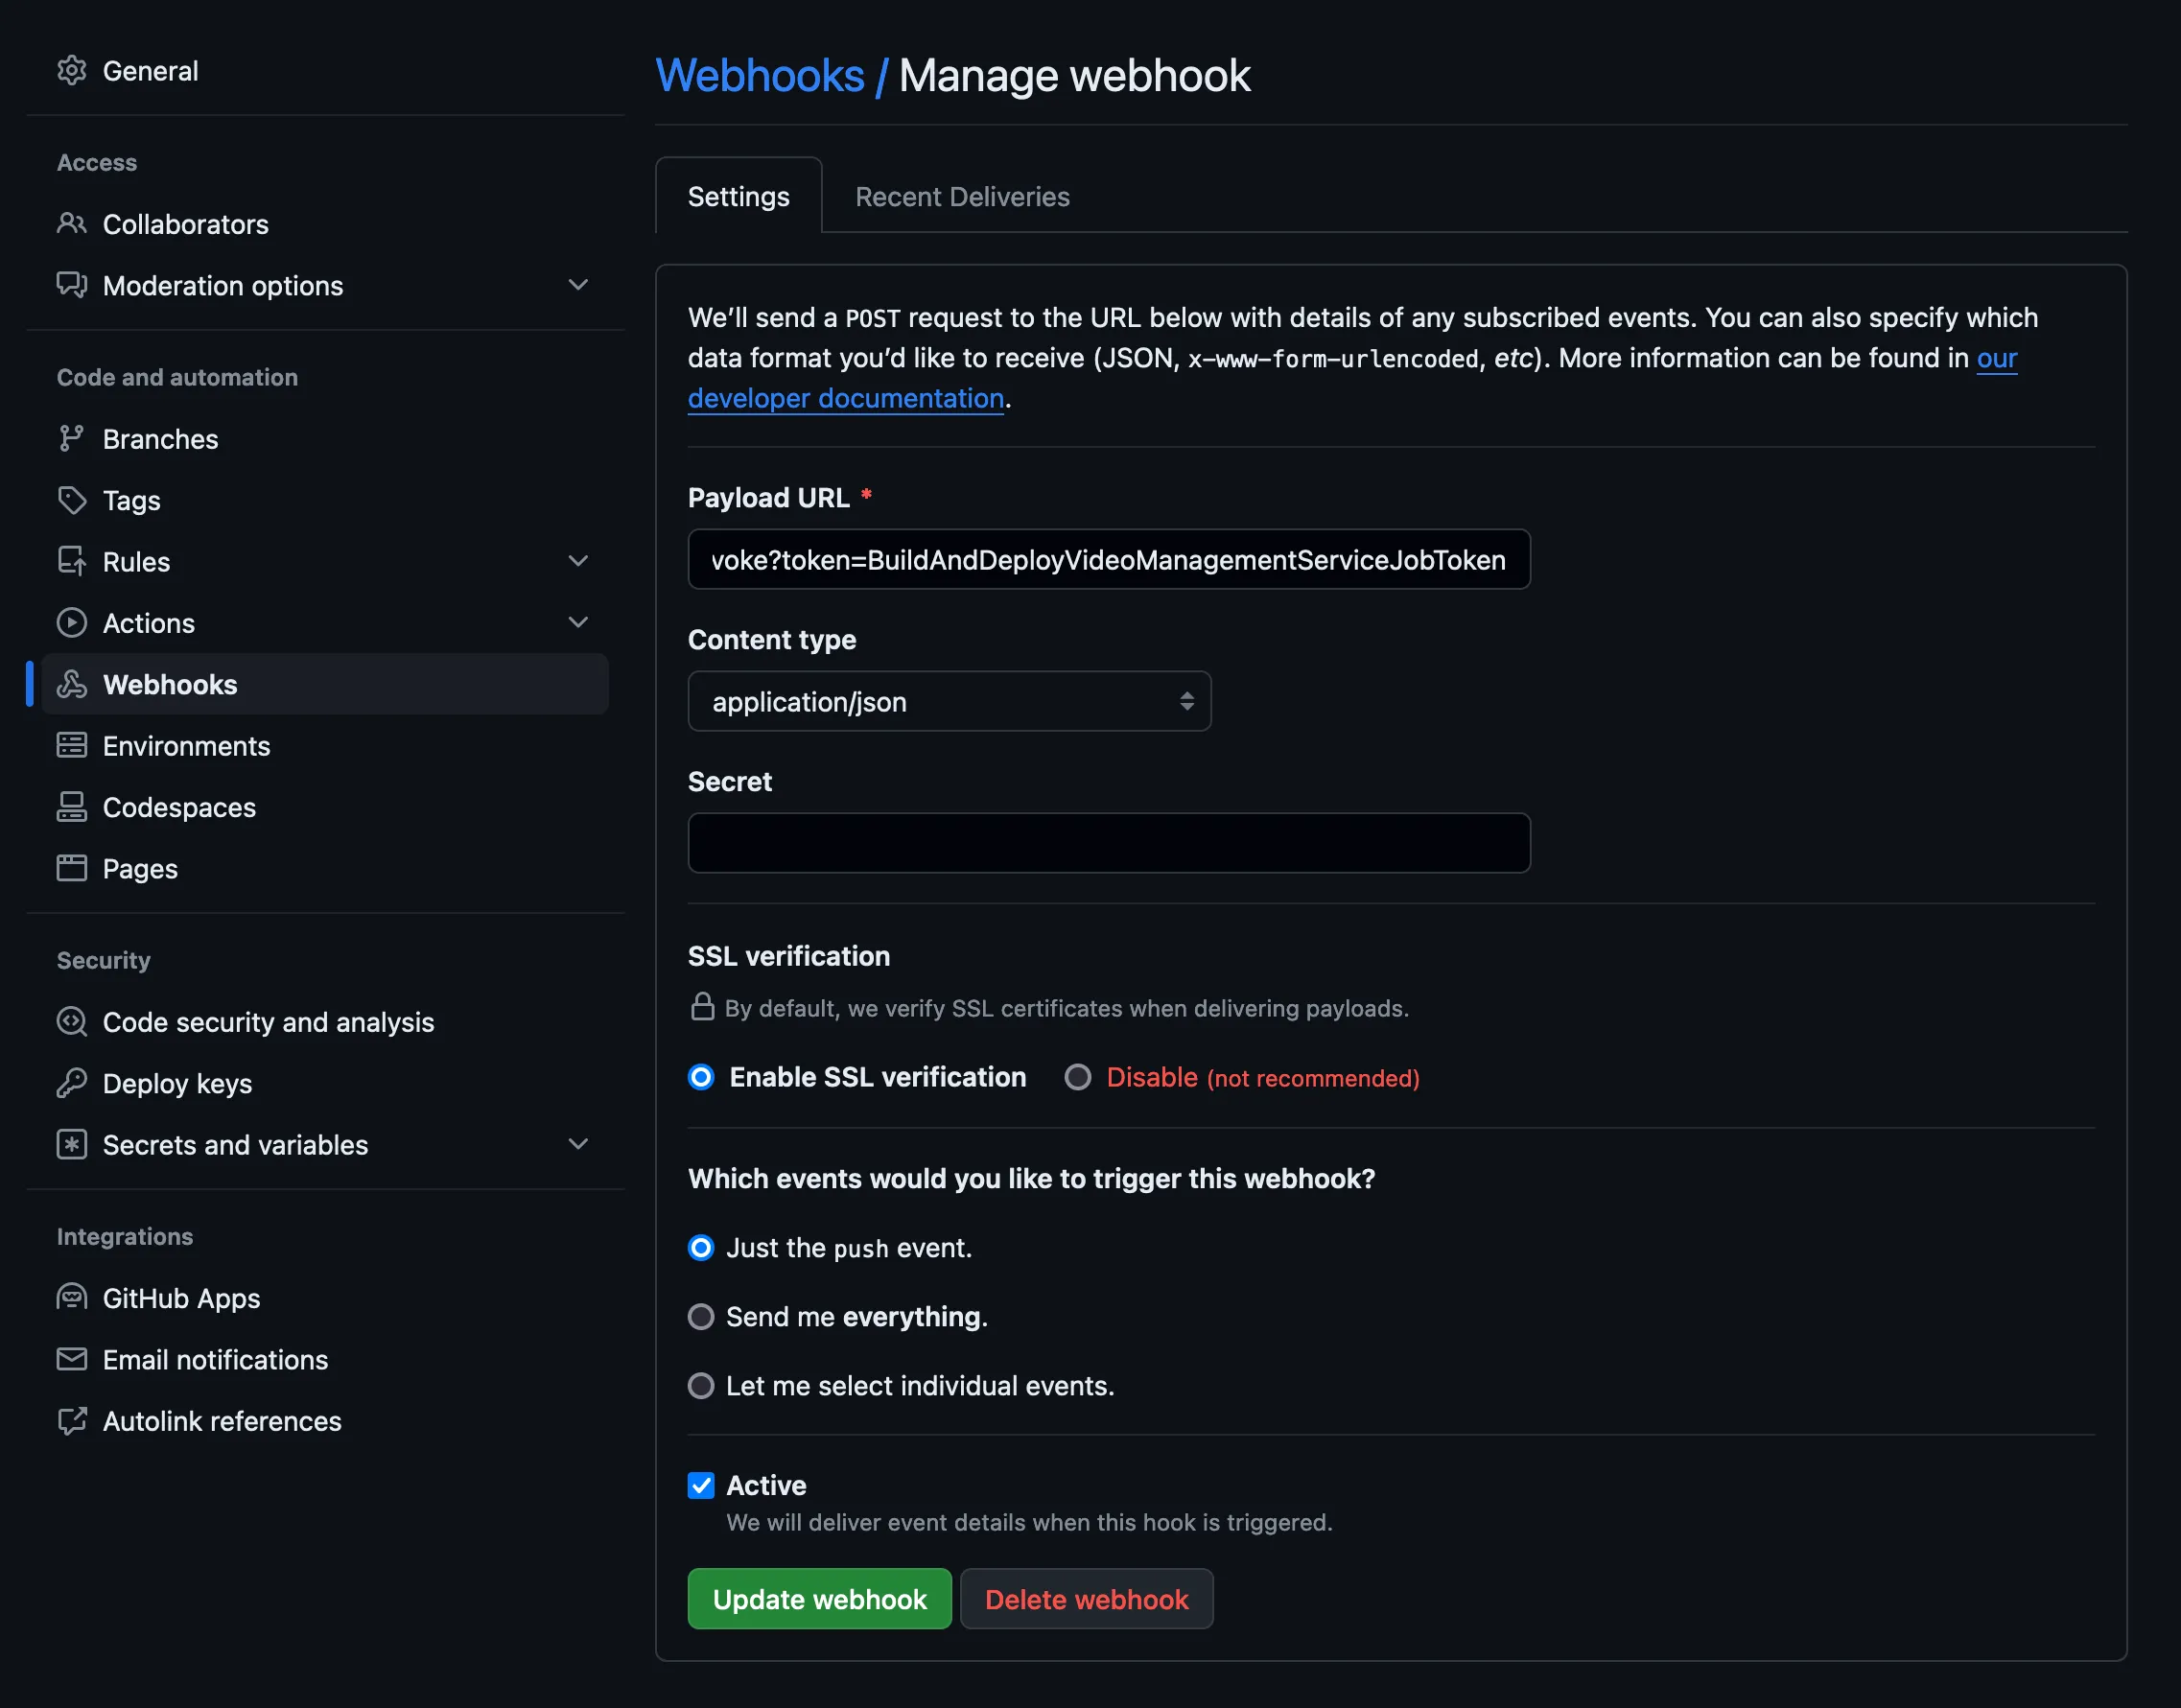Expand the Actions sidebar section
Viewport: 2181px width, 1708px height.
(579, 622)
